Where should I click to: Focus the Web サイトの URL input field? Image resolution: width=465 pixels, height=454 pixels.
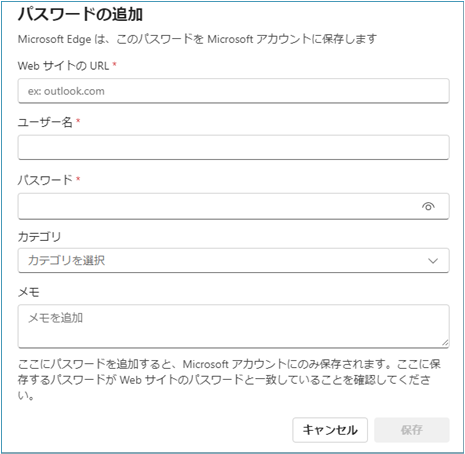pyautogui.click(x=233, y=91)
